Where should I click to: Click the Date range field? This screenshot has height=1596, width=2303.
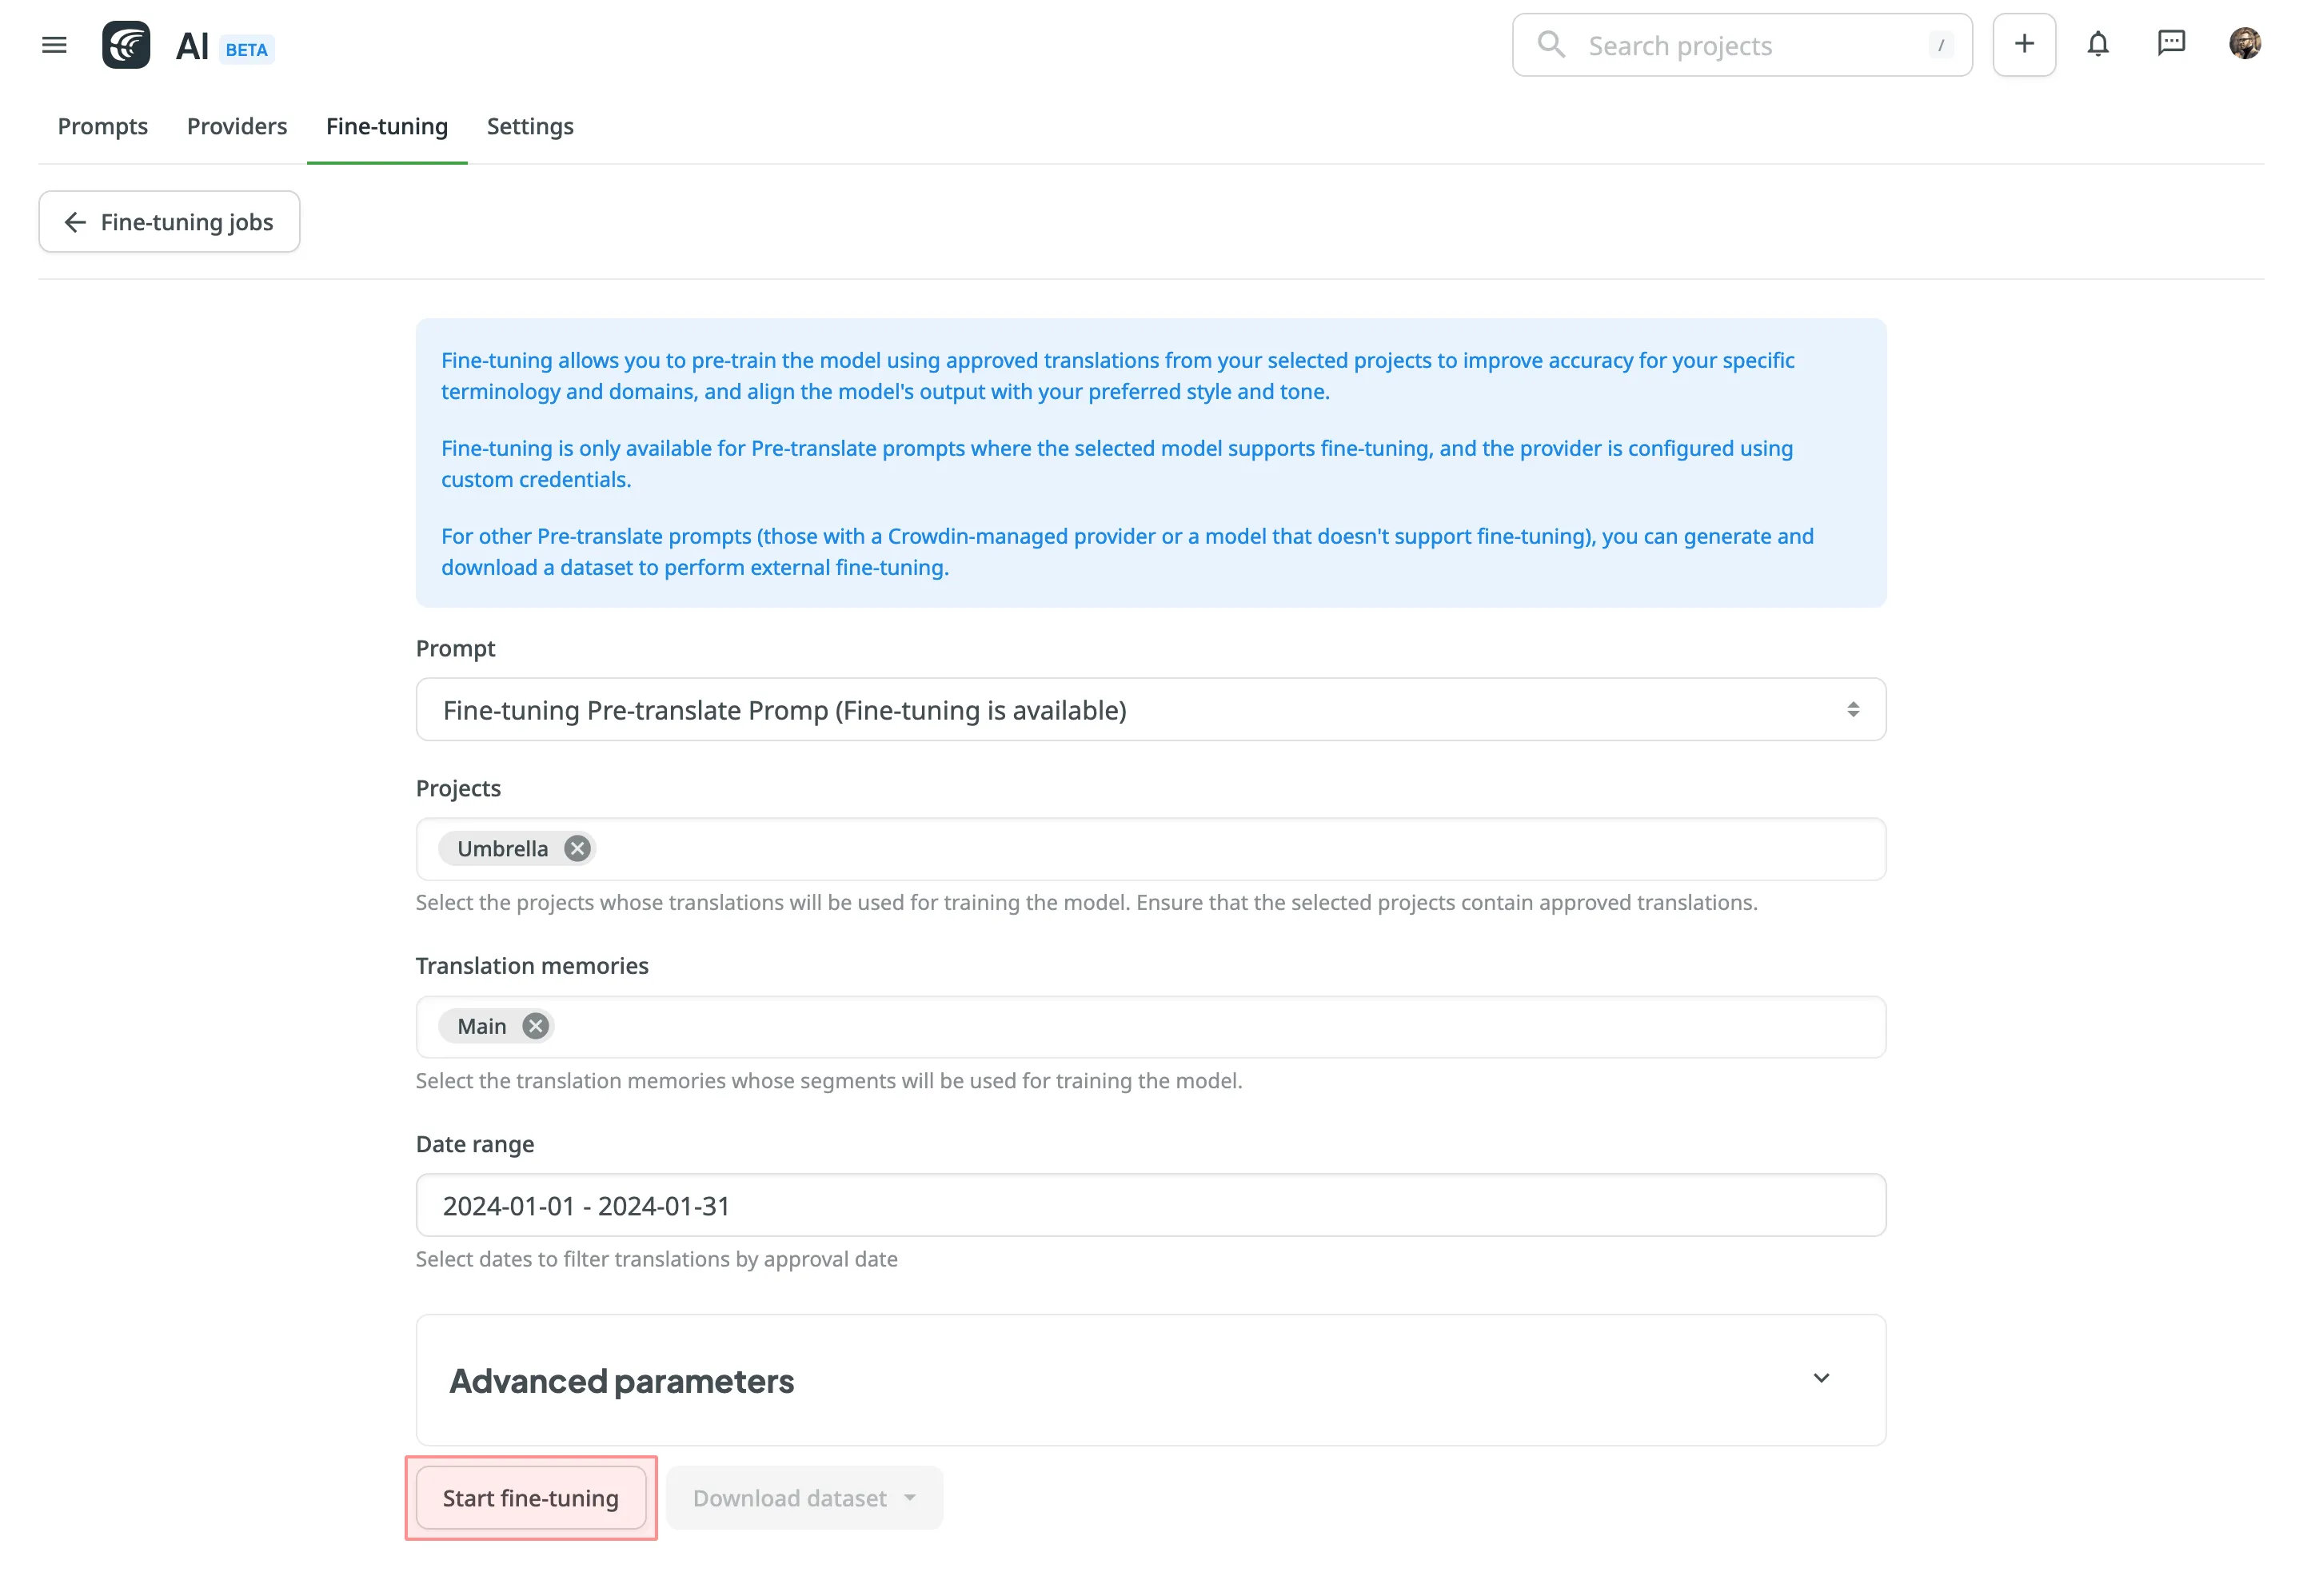(1150, 1205)
